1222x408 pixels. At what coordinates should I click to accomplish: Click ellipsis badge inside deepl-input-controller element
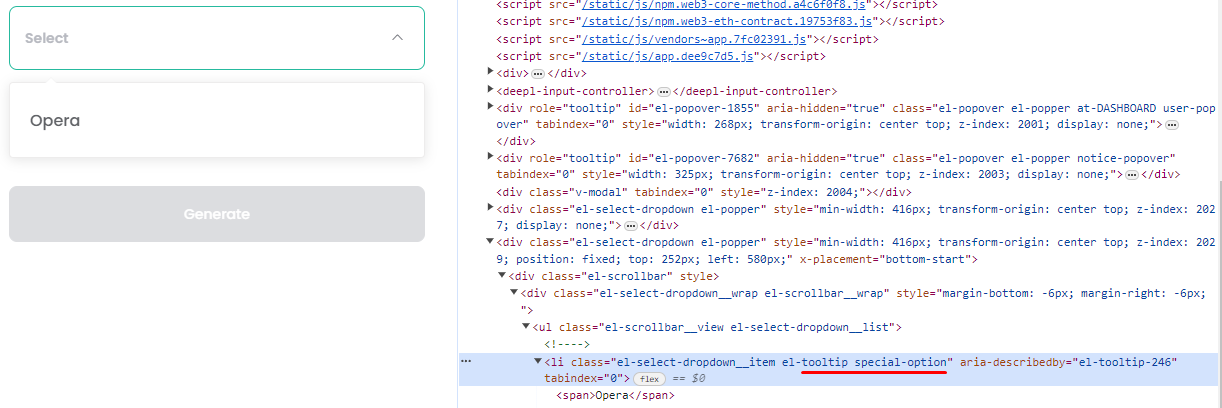click(x=664, y=91)
